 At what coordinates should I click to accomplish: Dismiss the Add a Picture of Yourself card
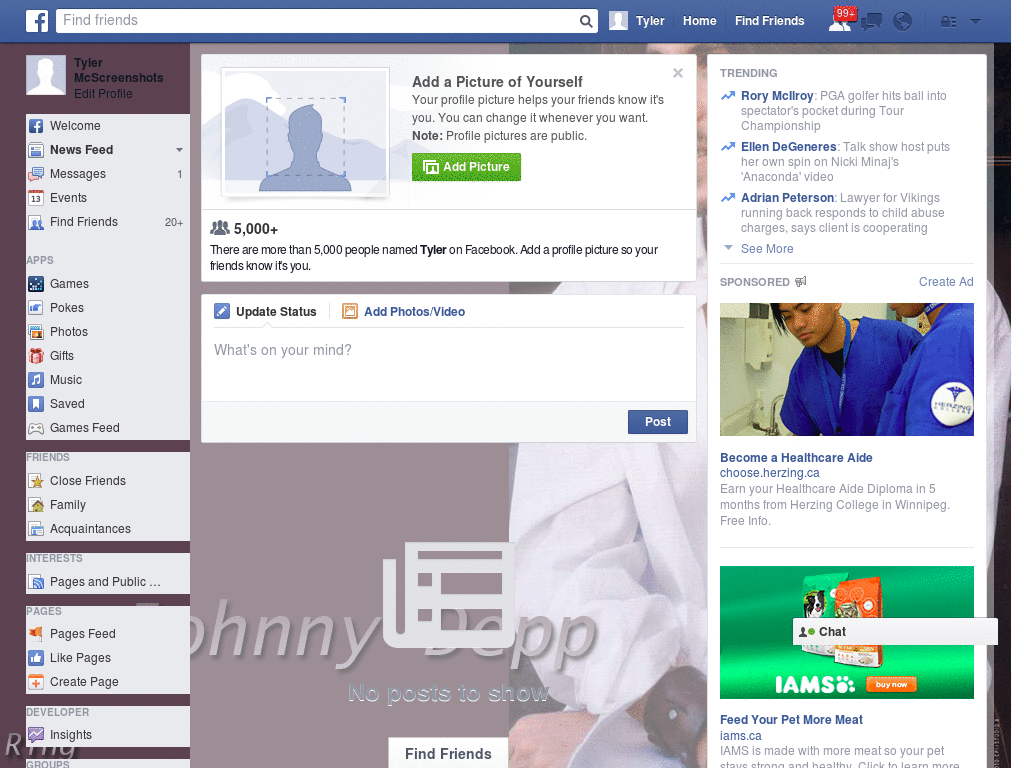click(678, 73)
